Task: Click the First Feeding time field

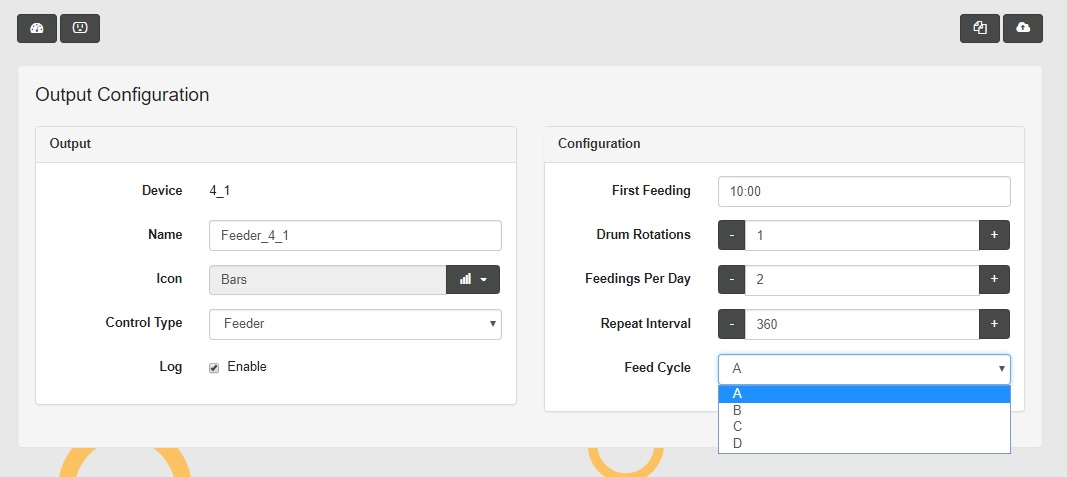Action: click(x=864, y=191)
